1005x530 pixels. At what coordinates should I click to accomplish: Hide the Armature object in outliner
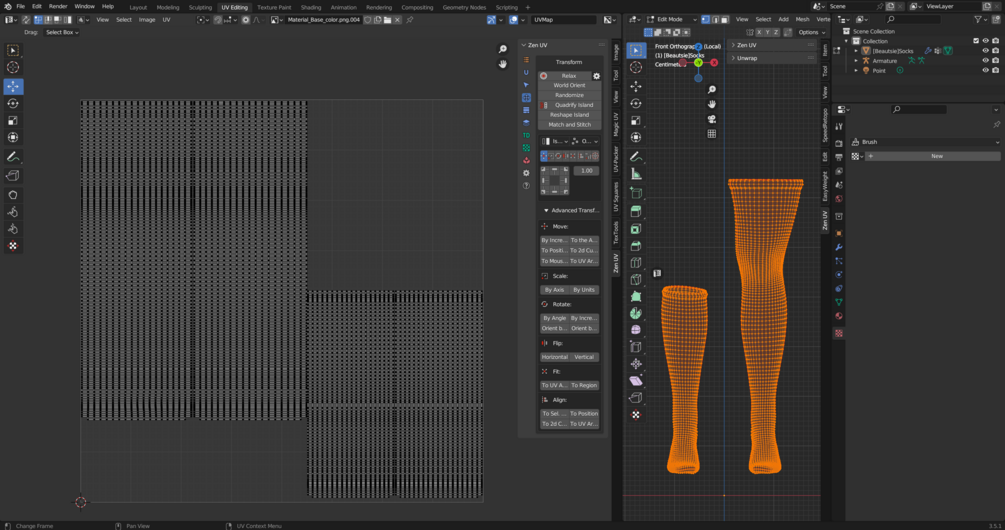985,61
